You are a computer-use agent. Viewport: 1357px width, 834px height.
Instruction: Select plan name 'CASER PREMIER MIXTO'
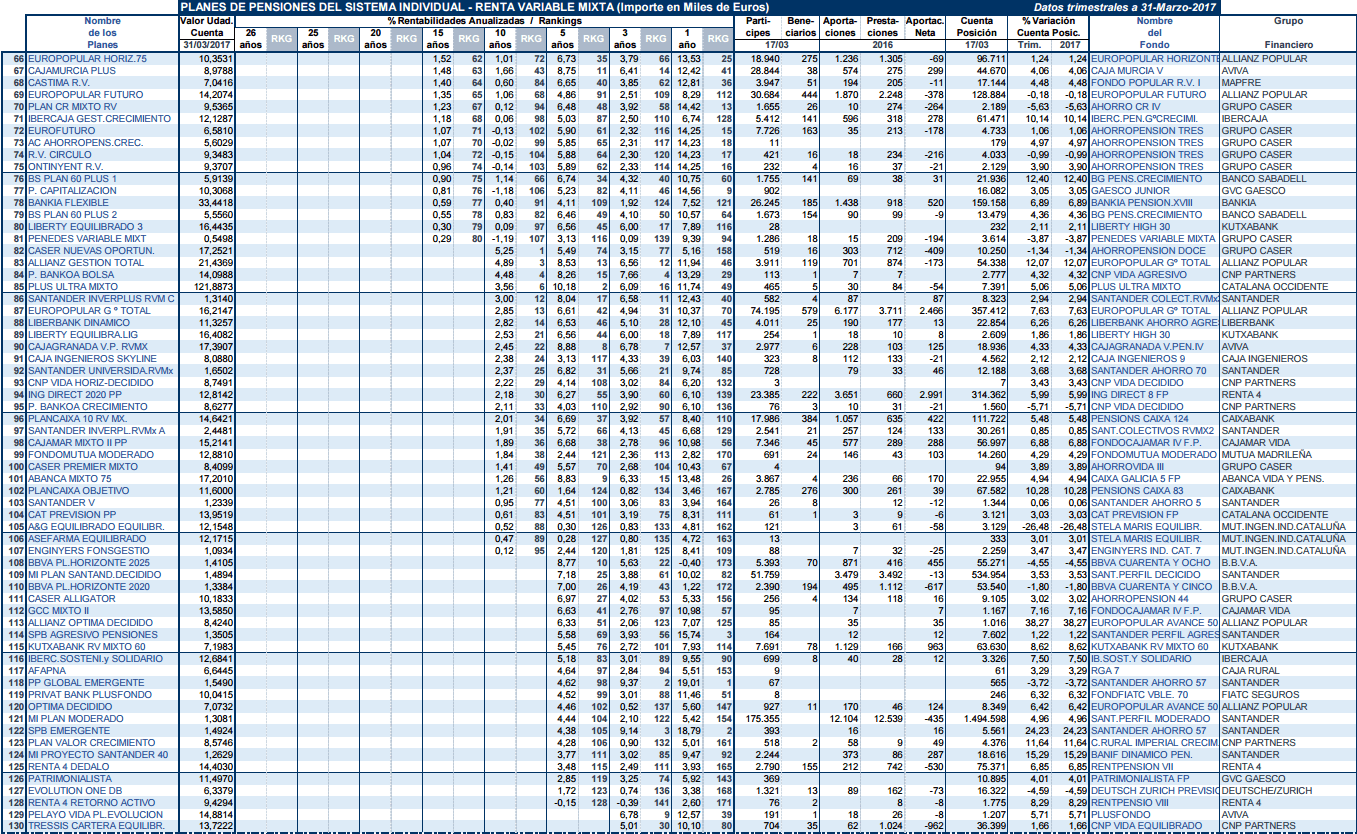83,467
